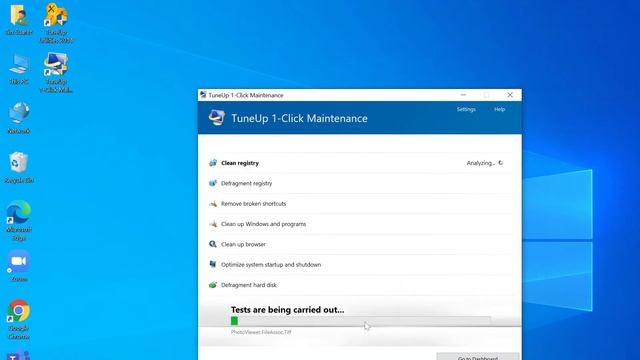Image resolution: width=640 pixels, height=360 pixels.
Task: Select the Defragment registry row text
Action: [x=247, y=183]
